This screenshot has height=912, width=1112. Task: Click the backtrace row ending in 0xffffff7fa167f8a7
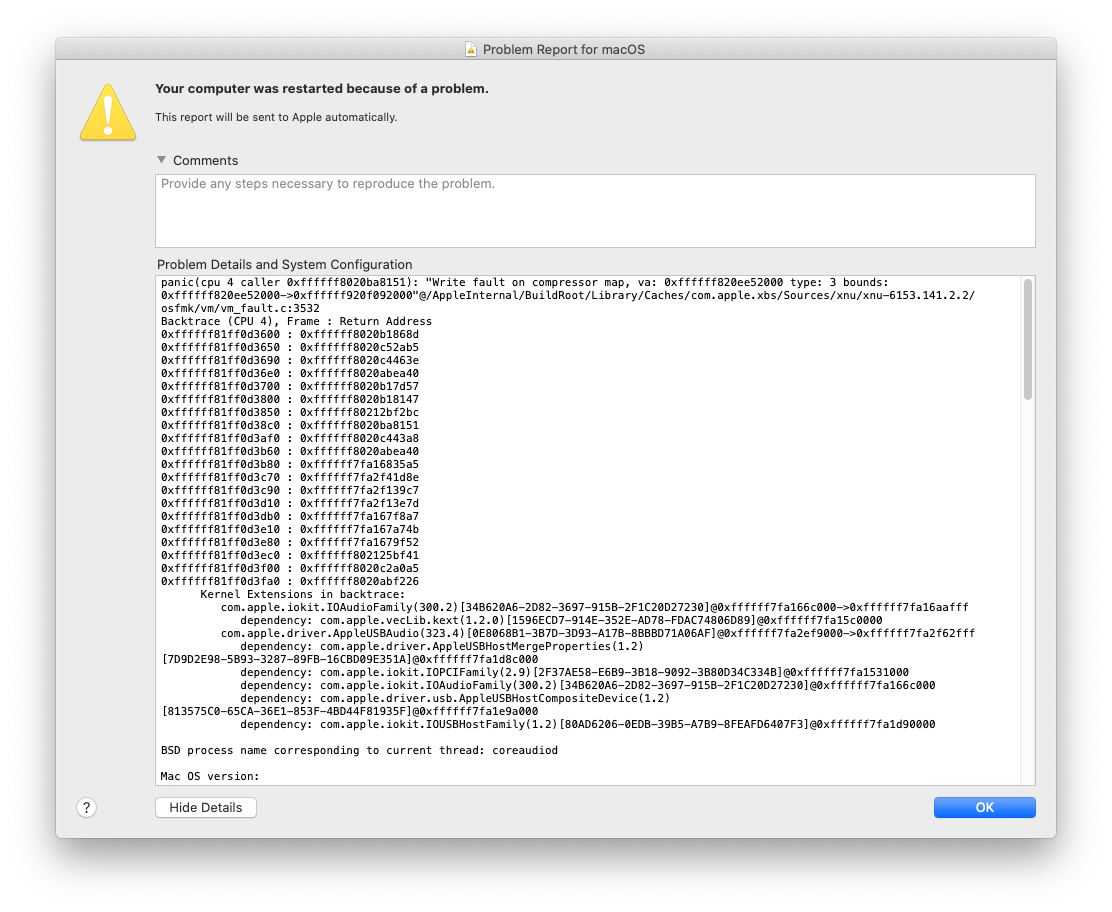coord(290,516)
